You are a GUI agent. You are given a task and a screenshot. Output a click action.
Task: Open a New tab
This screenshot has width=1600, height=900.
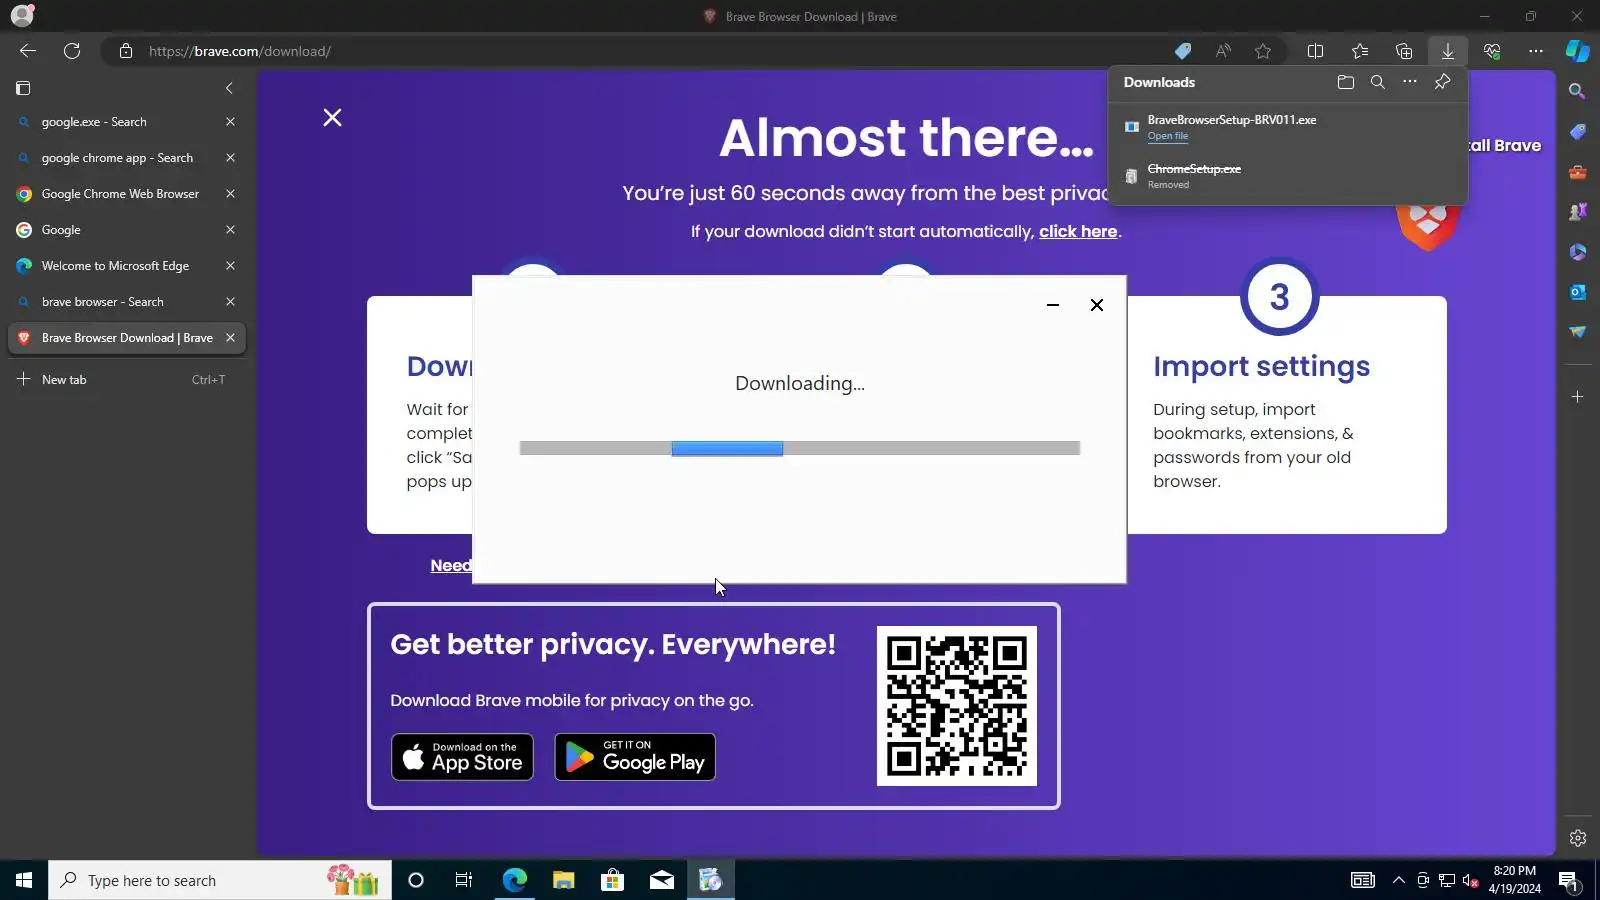126,380
